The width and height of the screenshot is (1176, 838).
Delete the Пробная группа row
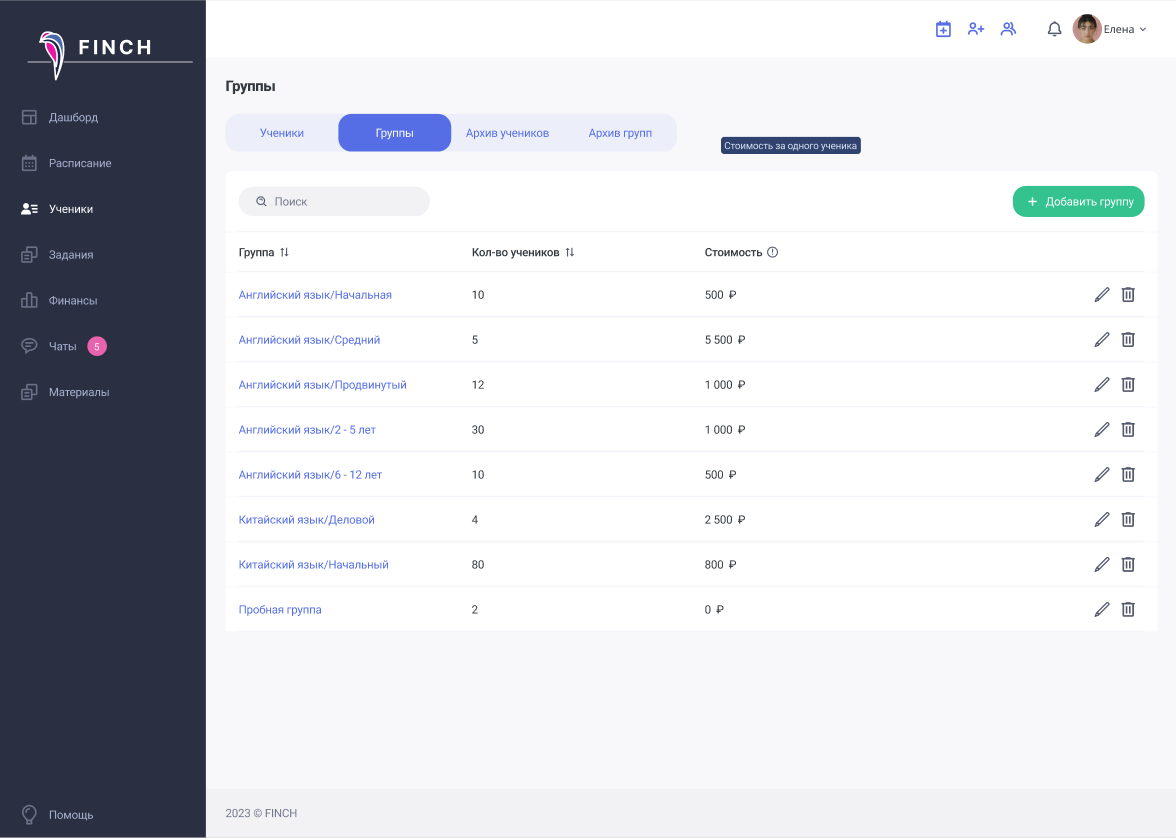tap(1128, 609)
